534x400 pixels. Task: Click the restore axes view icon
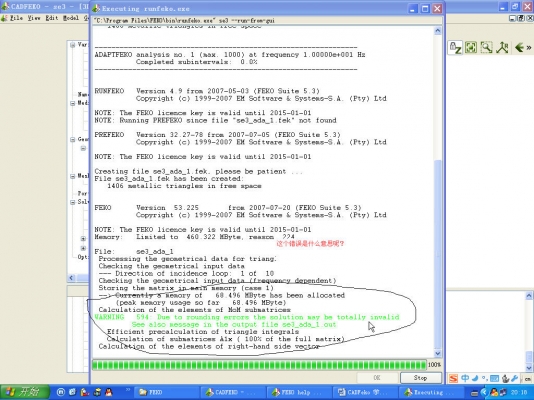(x=502, y=47)
